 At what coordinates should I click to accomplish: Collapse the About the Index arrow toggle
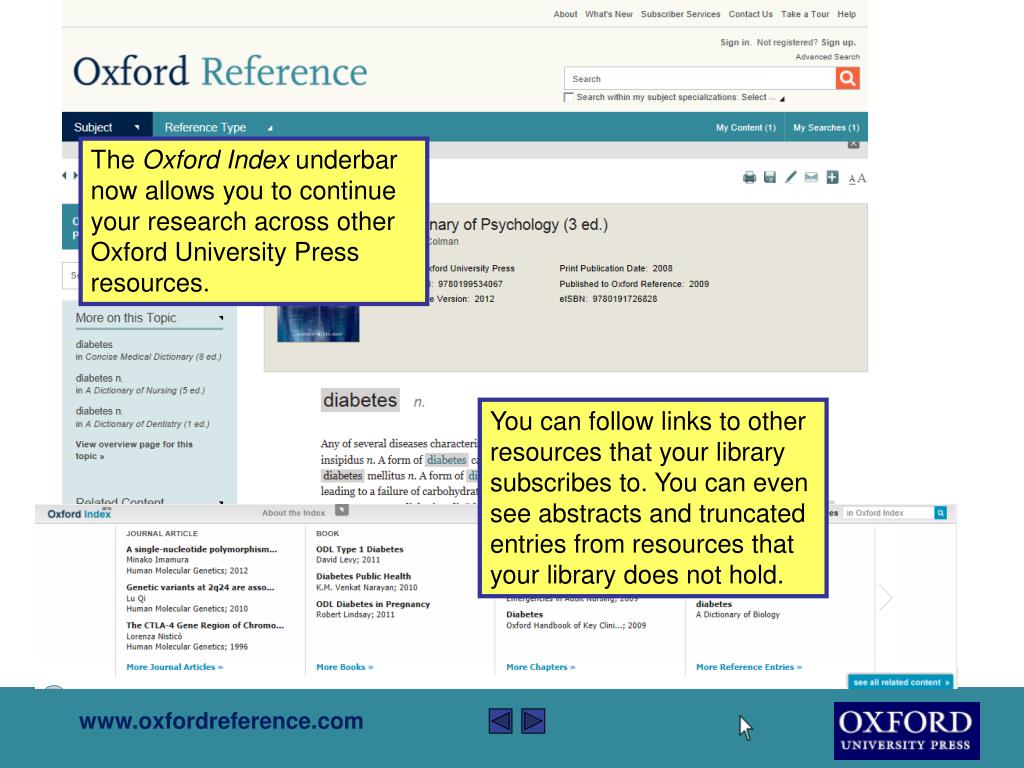pos(342,510)
